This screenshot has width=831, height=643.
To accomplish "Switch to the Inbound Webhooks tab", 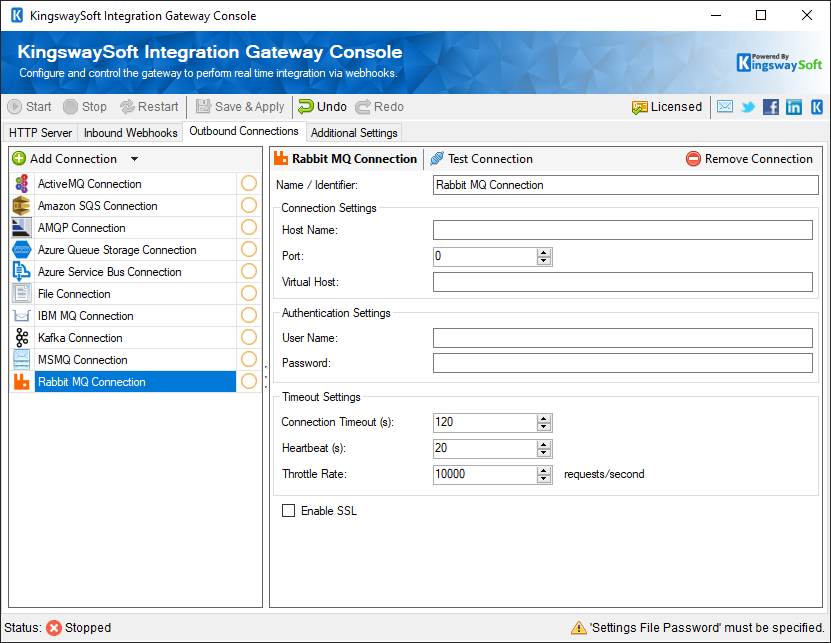I will coord(130,133).
